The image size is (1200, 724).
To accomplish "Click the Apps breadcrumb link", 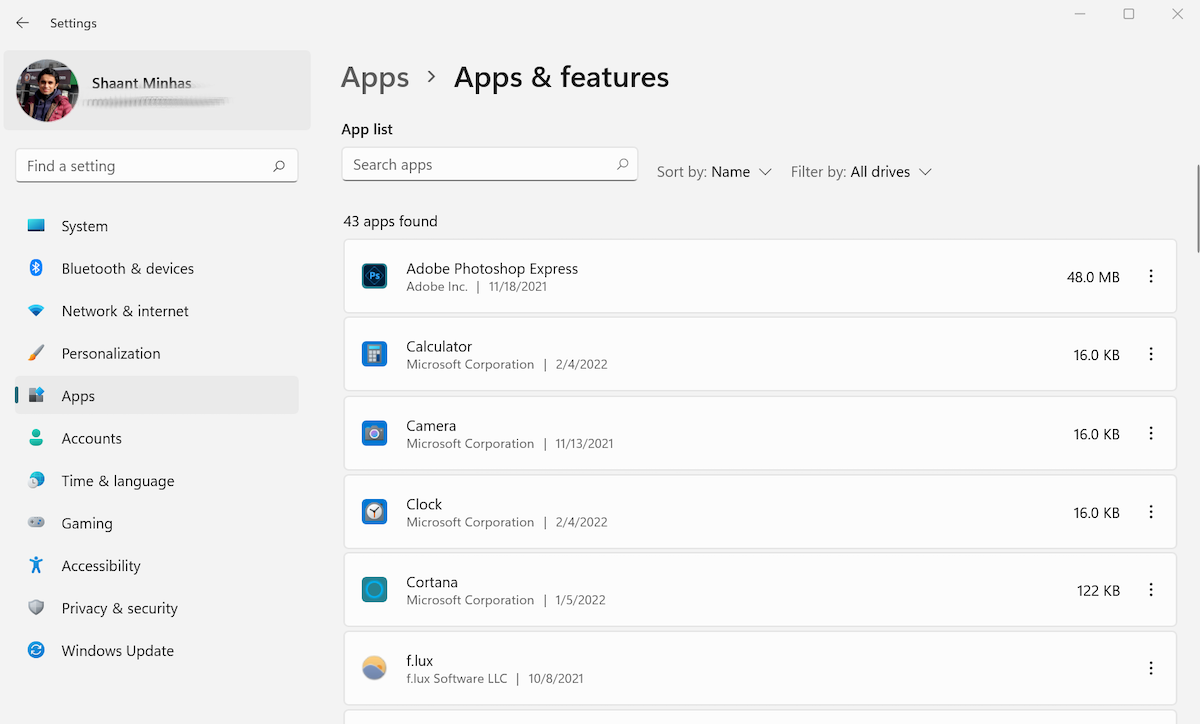I will pos(375,77).
